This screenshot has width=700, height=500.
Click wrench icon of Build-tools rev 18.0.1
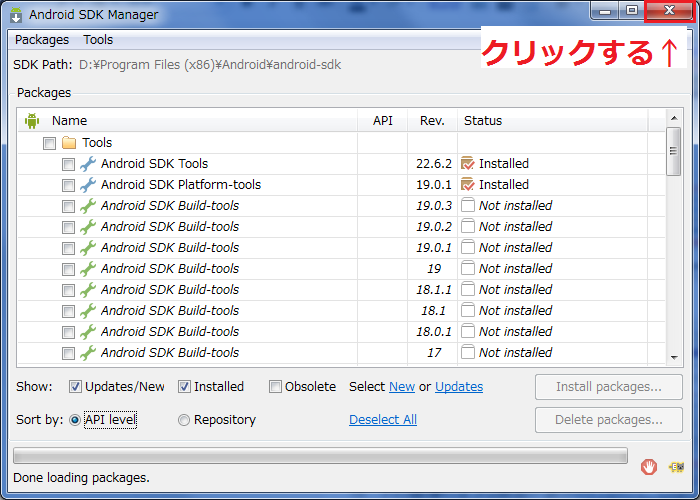point(88,332)
